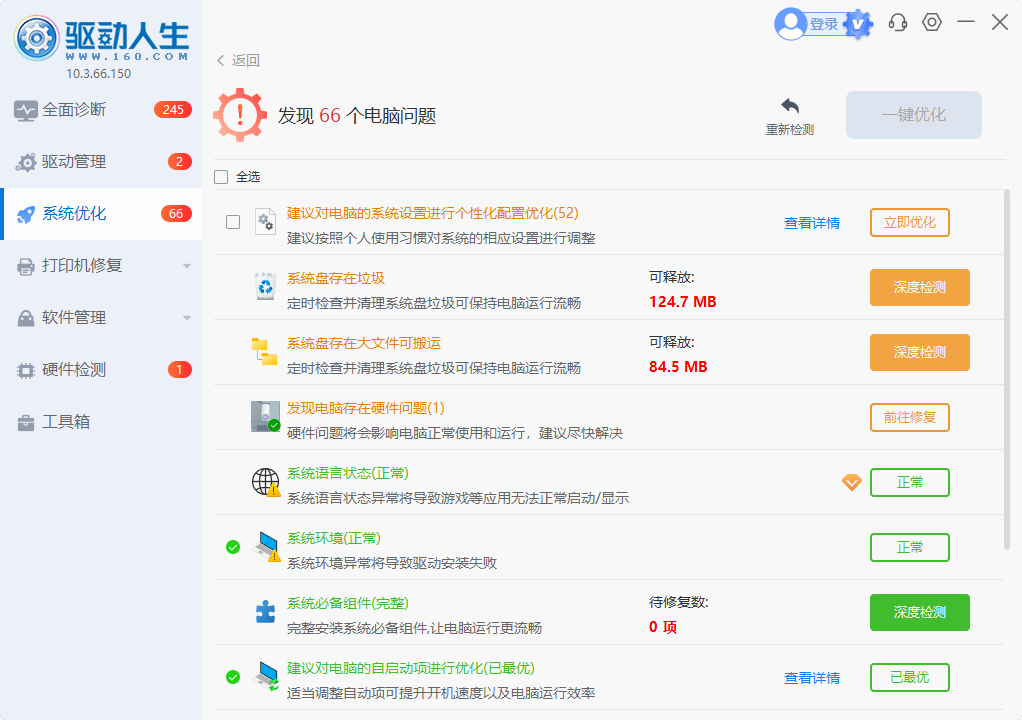Click the 84.5 MB value
The height and width of the screenshot is (720, 1022).
(x=678, y=367)
